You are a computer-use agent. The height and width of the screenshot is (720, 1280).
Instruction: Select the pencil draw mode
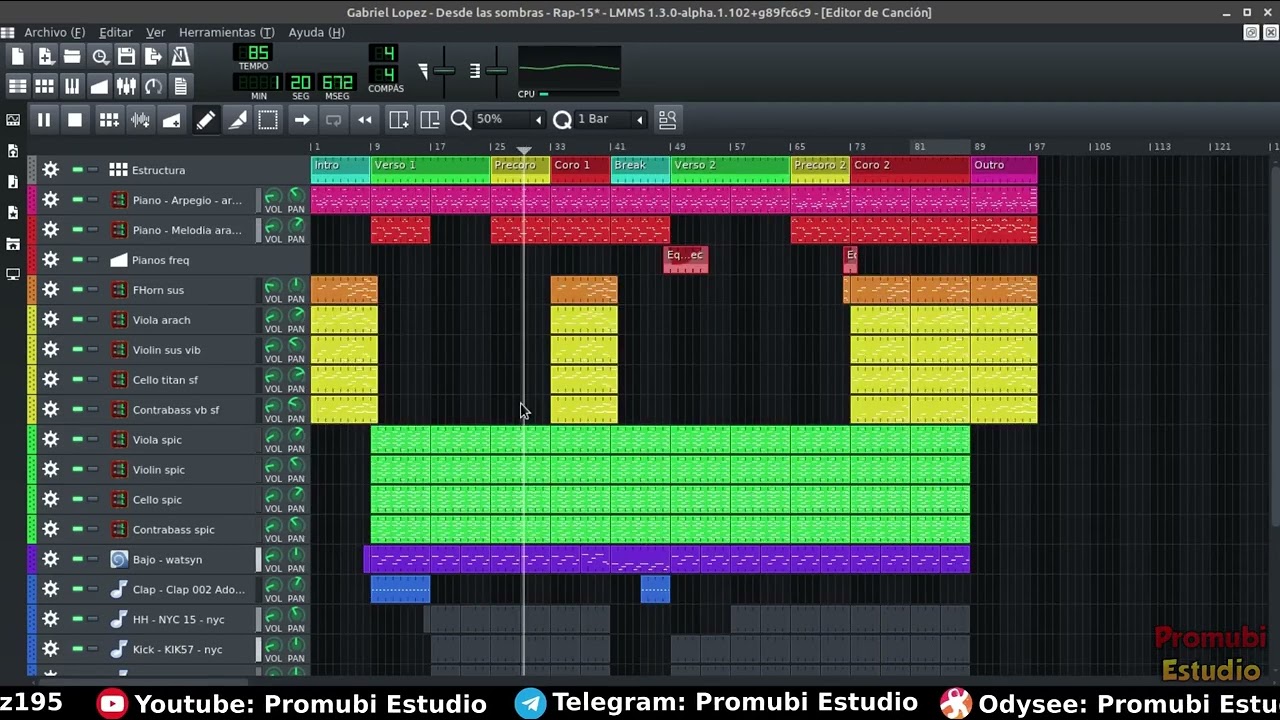point(205,120)
